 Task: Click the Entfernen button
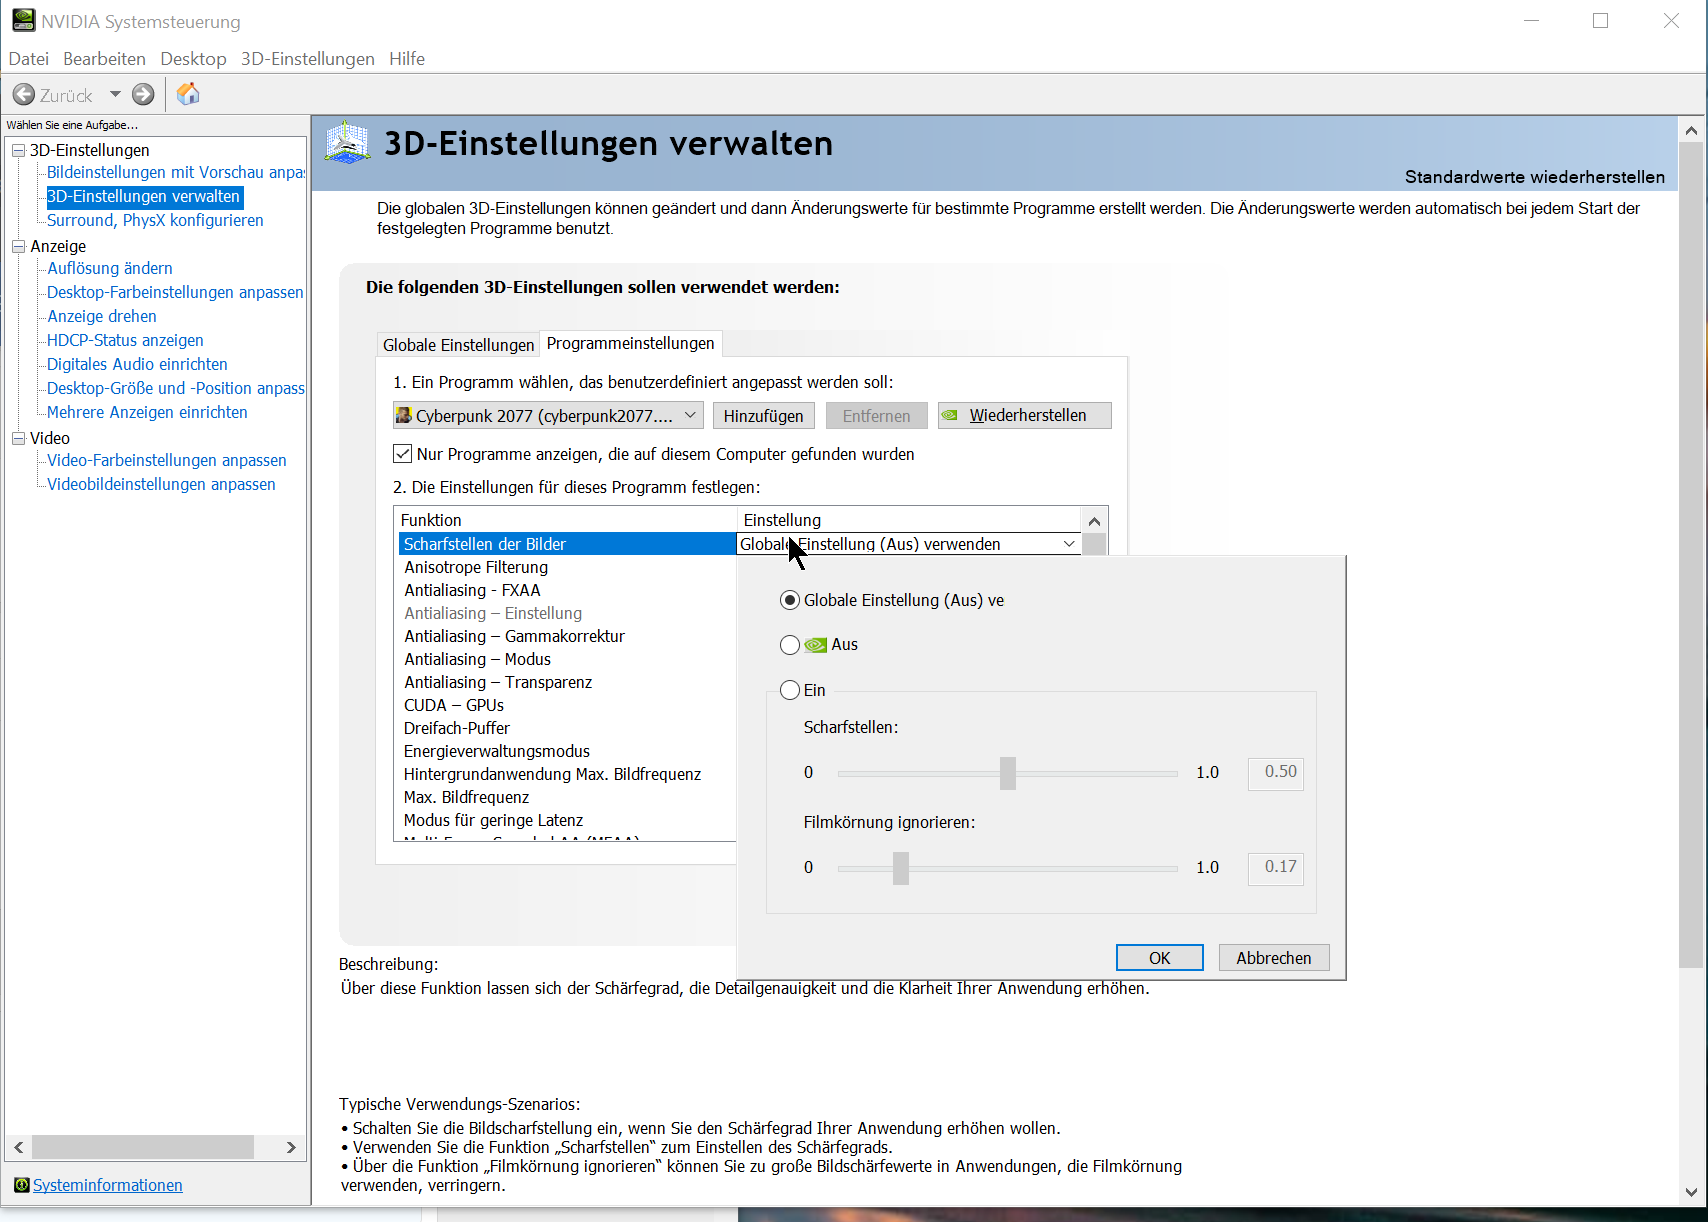877,416
